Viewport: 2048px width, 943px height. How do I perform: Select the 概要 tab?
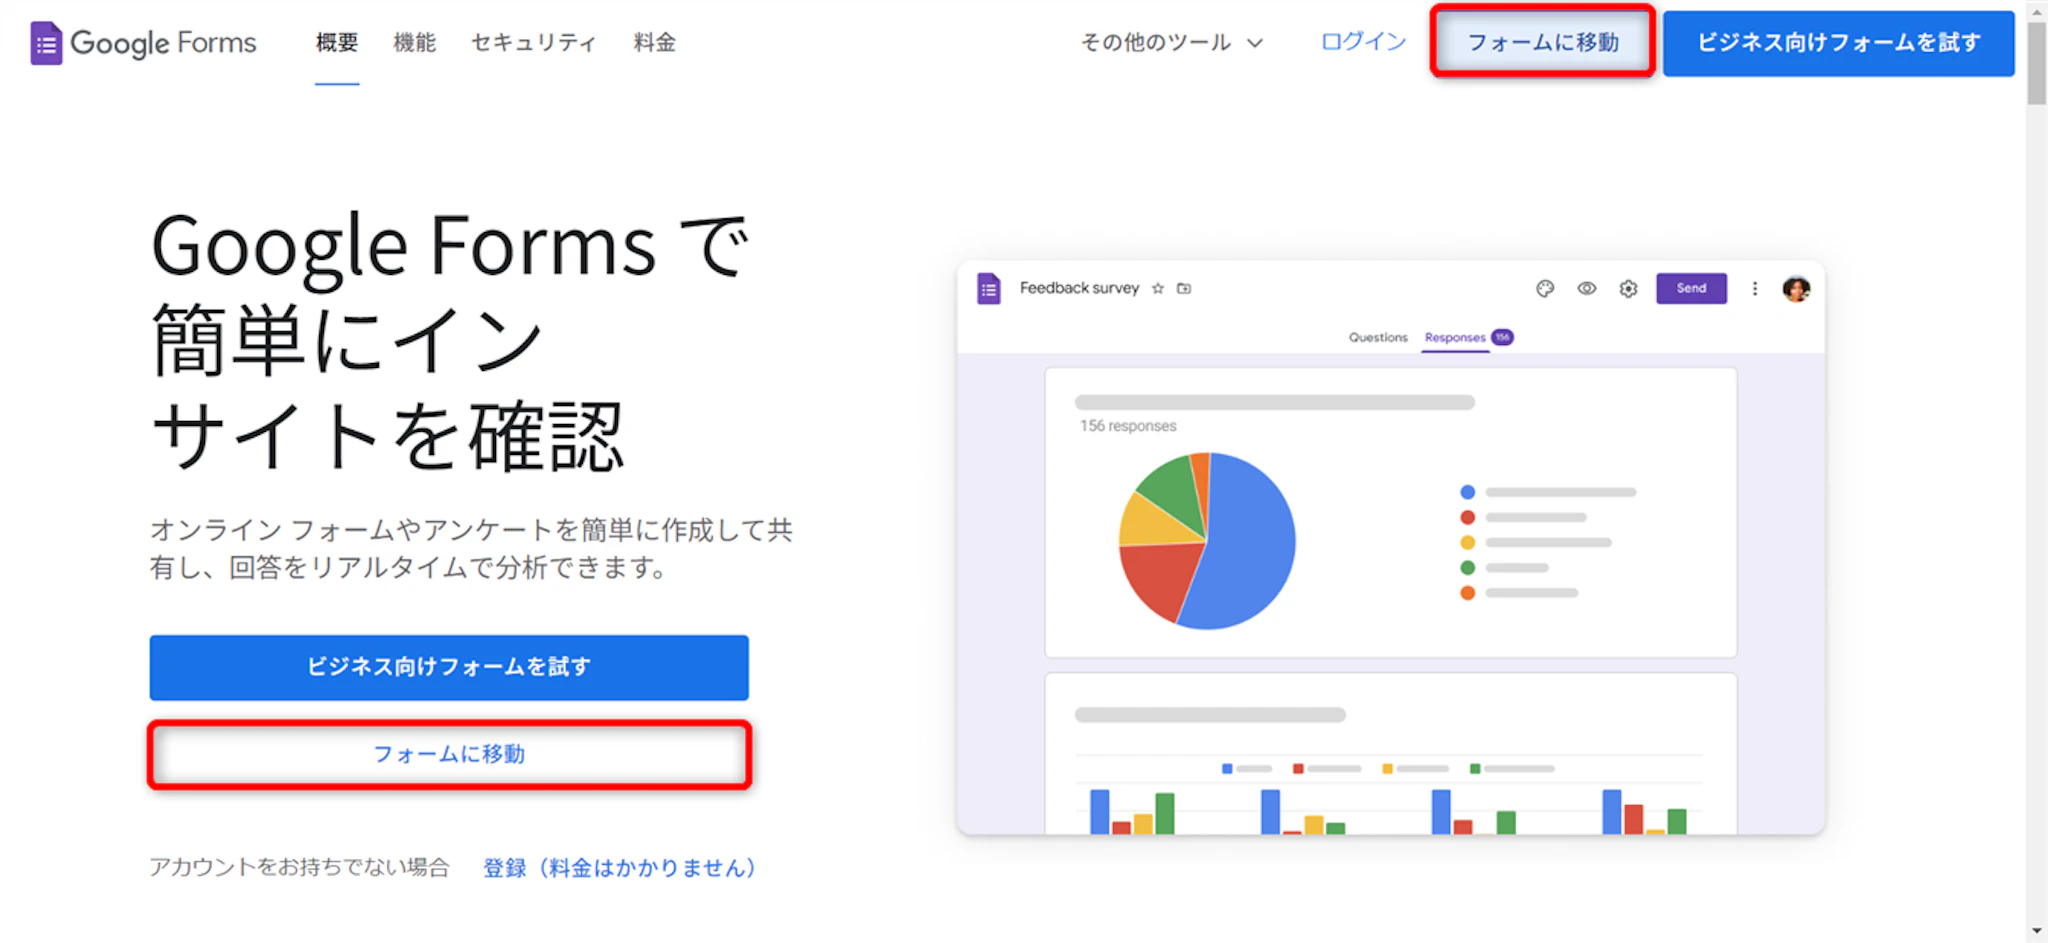click(336, 43)
